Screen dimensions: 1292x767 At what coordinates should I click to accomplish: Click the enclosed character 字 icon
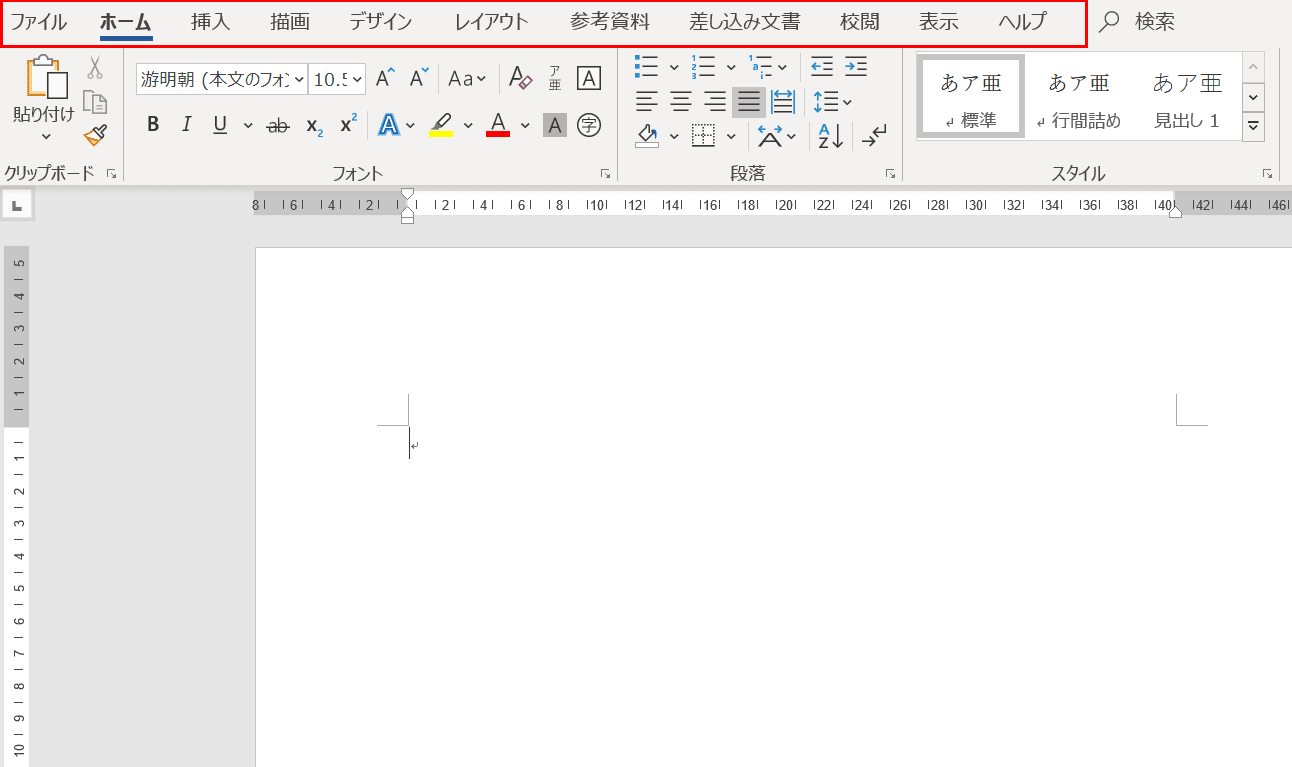click(589, 125)
